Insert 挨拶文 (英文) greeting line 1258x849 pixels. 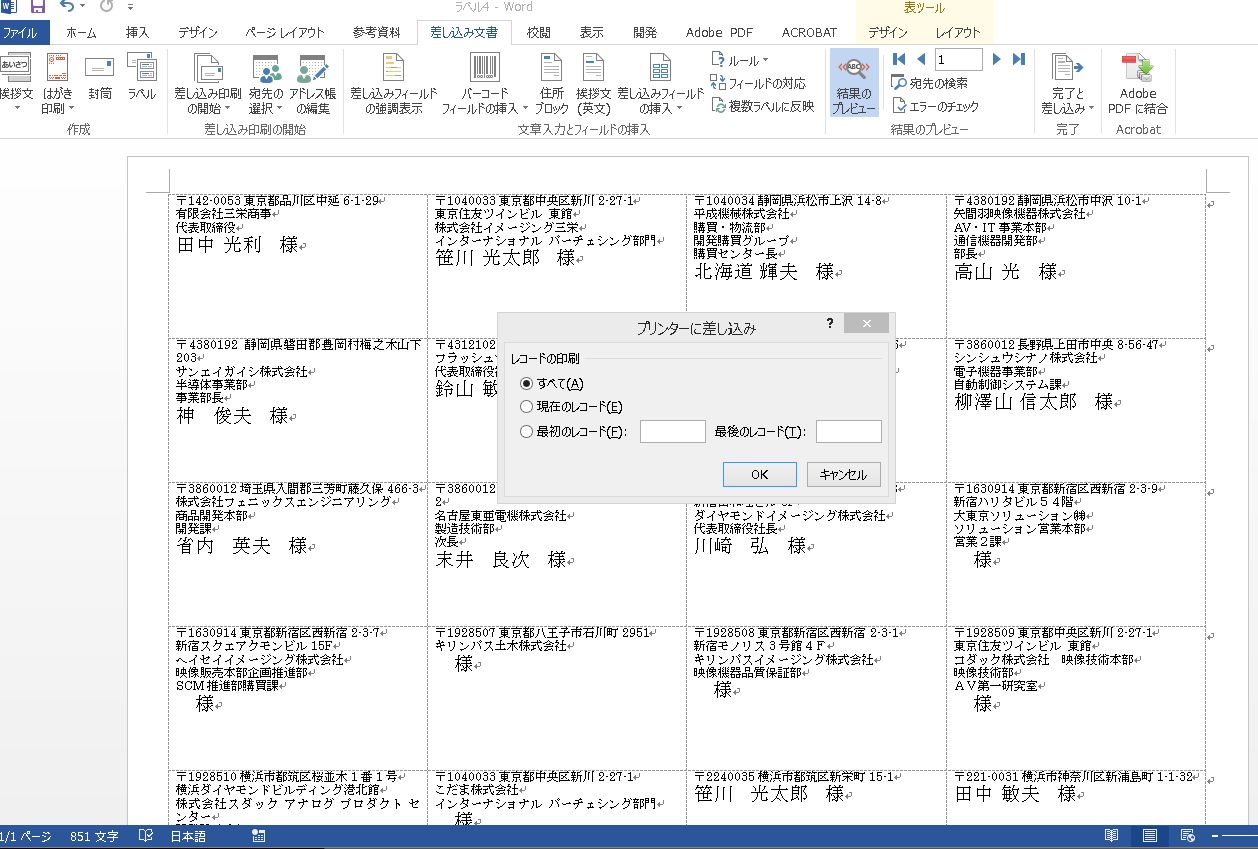coord(593,84)
